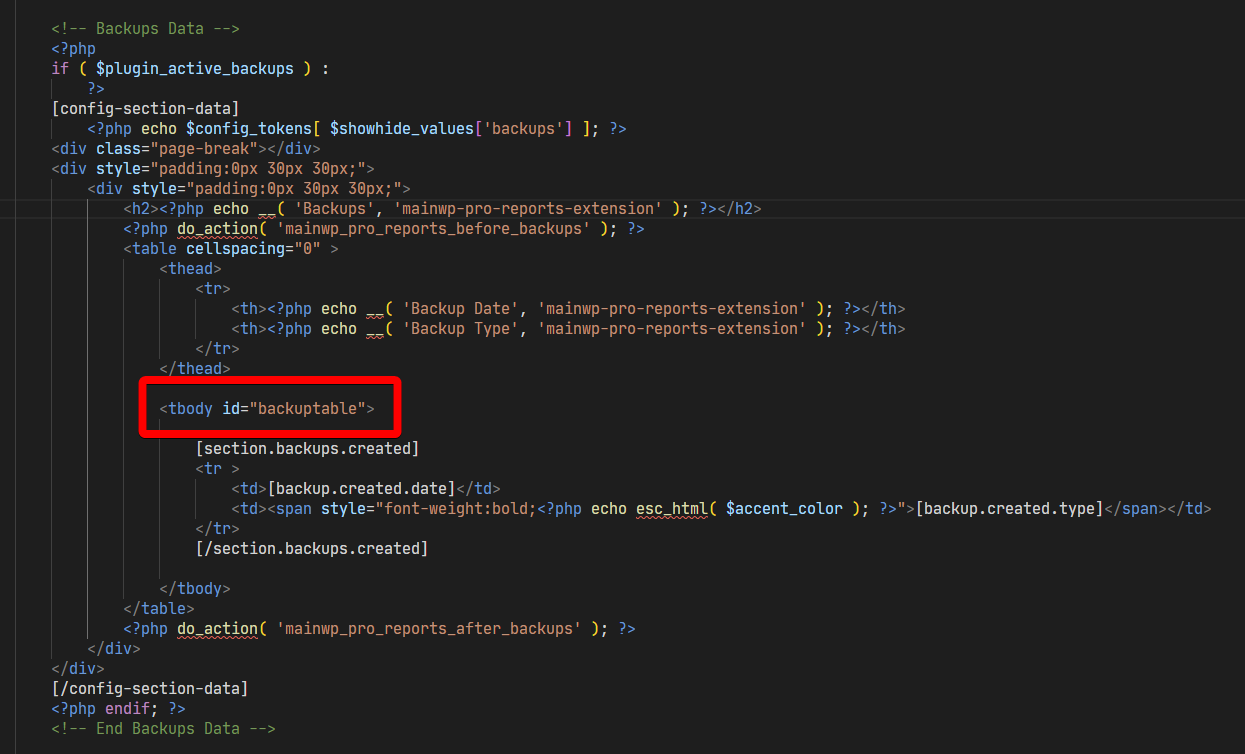The height and width of the screenshot is (754, 1245).
Task: Click the "backuptable" id value
Action: click(307, 408)
